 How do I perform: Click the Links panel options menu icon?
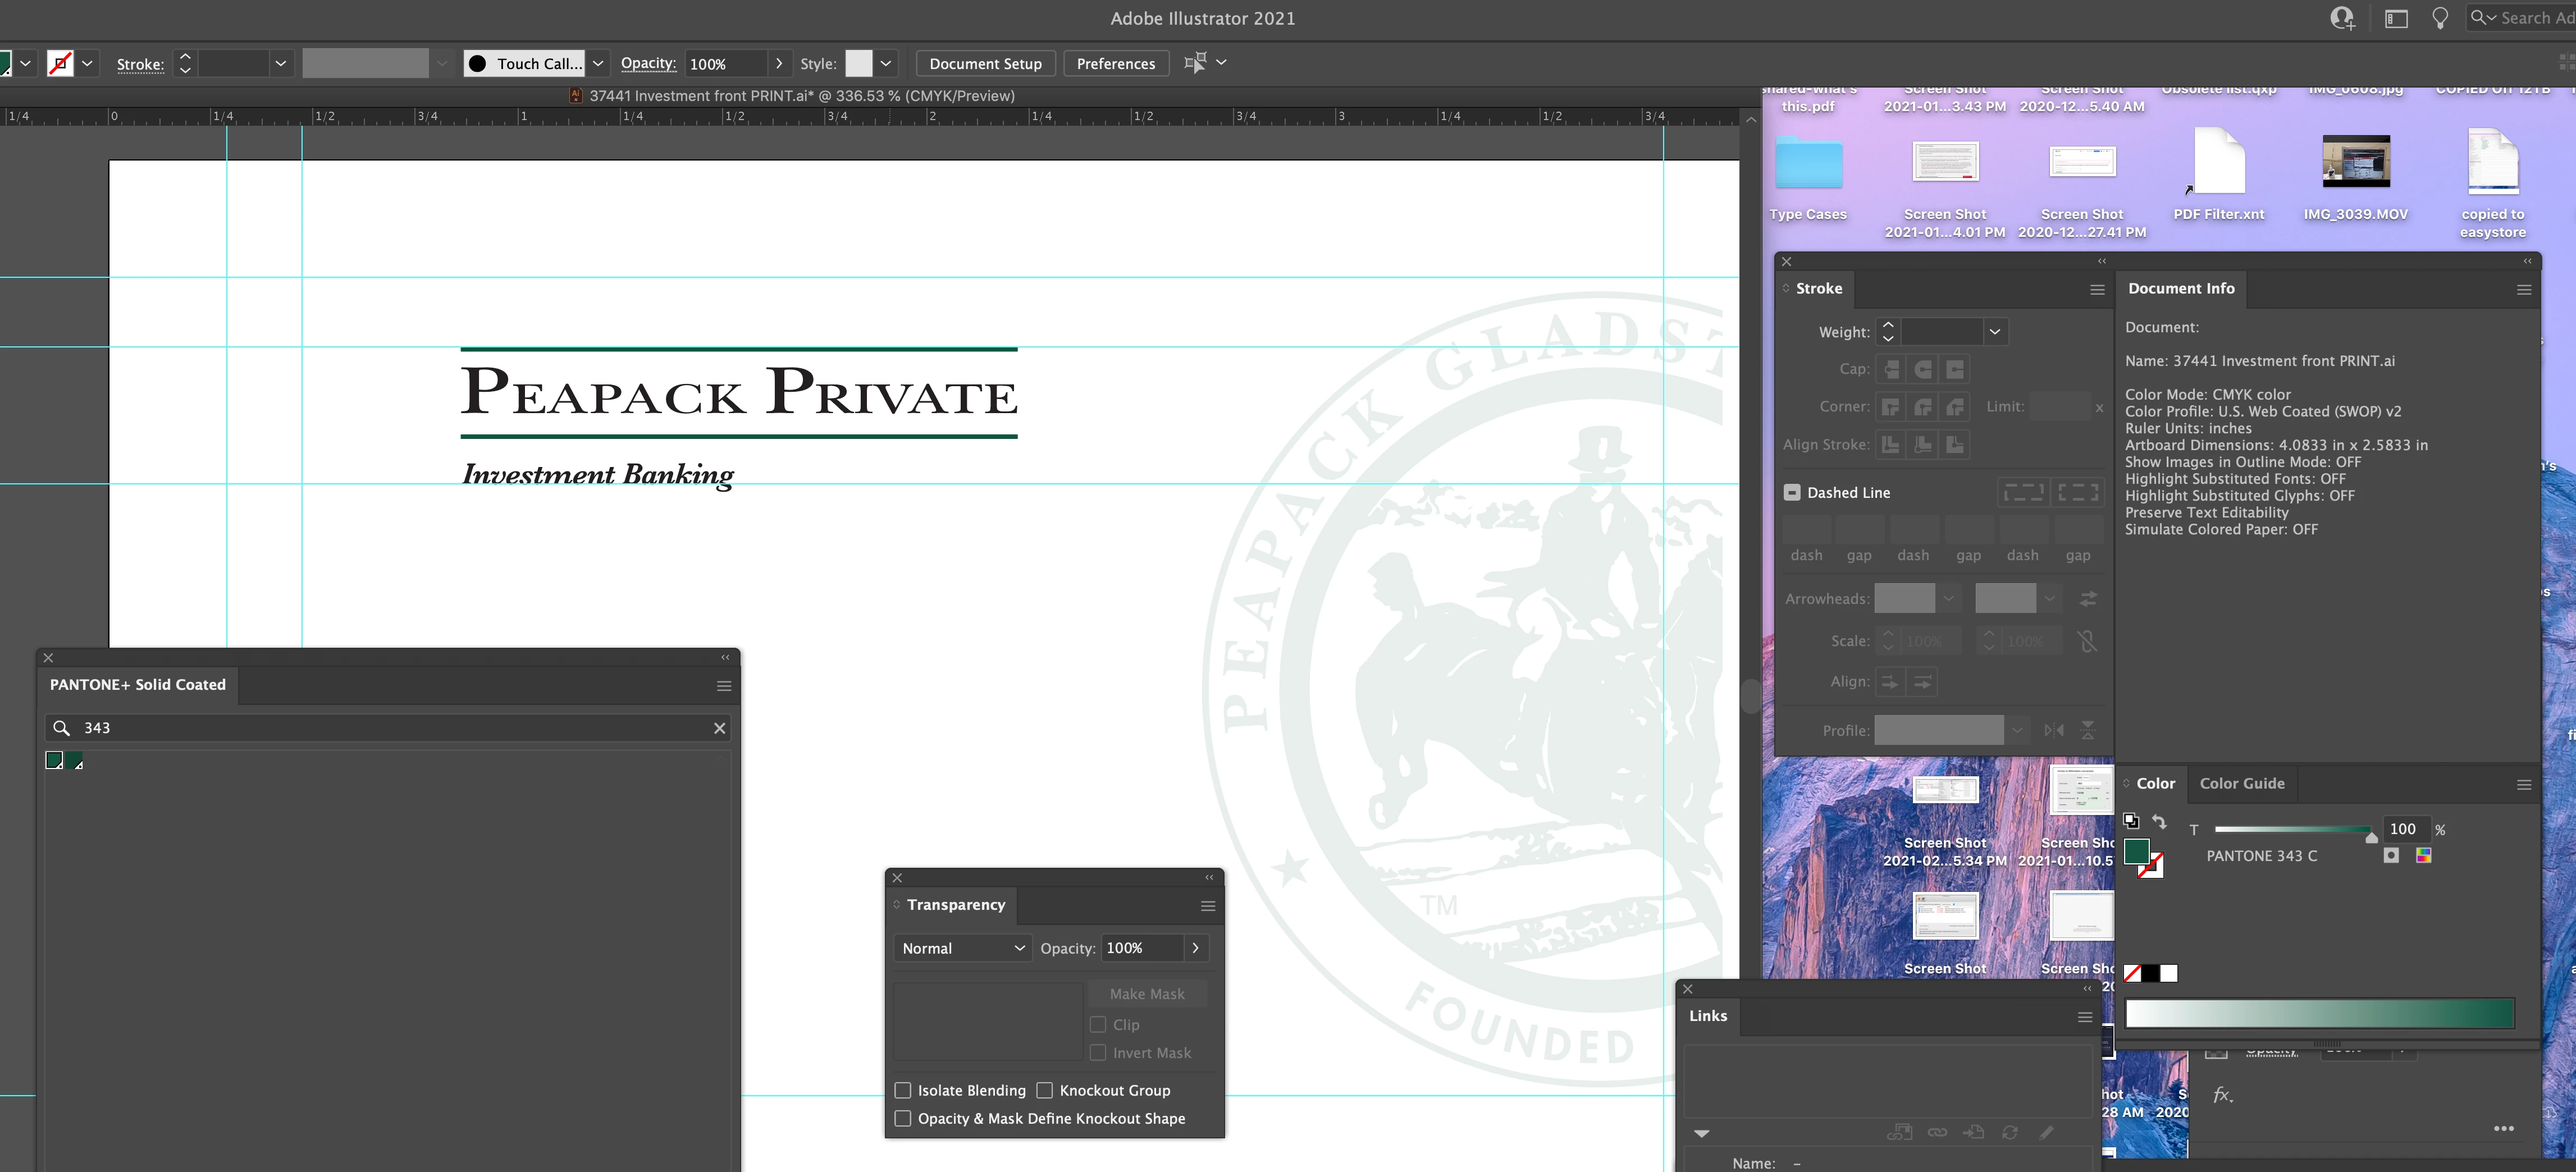pyautogui.click(x=2085, y=1017)
